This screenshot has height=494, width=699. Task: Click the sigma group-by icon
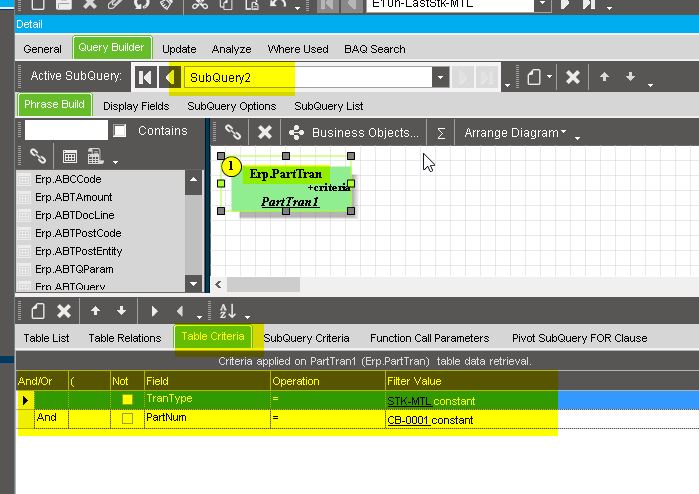pyautogui.click(x=441, y=133)
